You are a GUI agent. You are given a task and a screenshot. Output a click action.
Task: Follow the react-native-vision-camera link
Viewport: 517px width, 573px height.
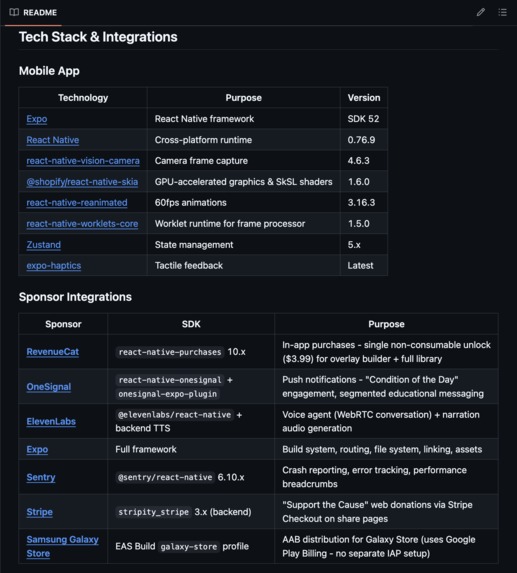click(83, 161)
